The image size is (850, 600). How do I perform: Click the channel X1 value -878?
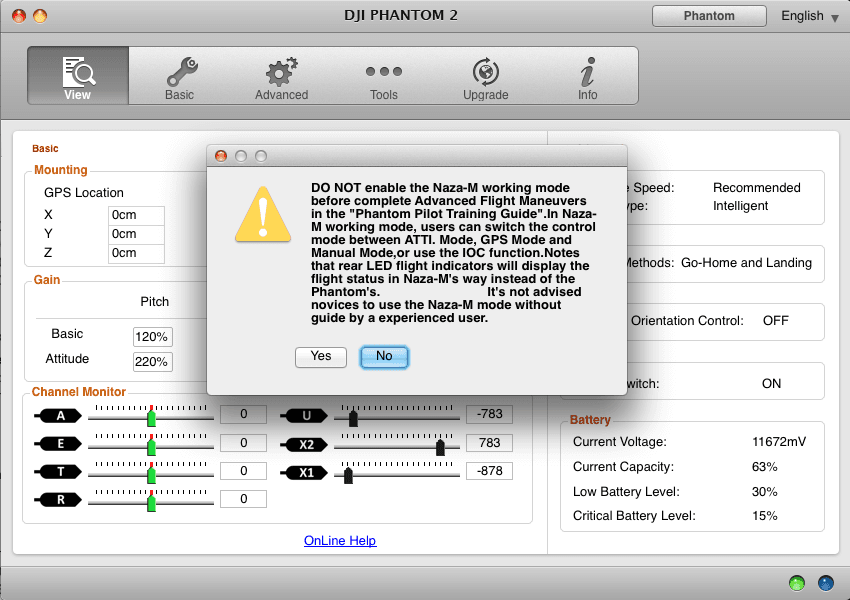490,471
